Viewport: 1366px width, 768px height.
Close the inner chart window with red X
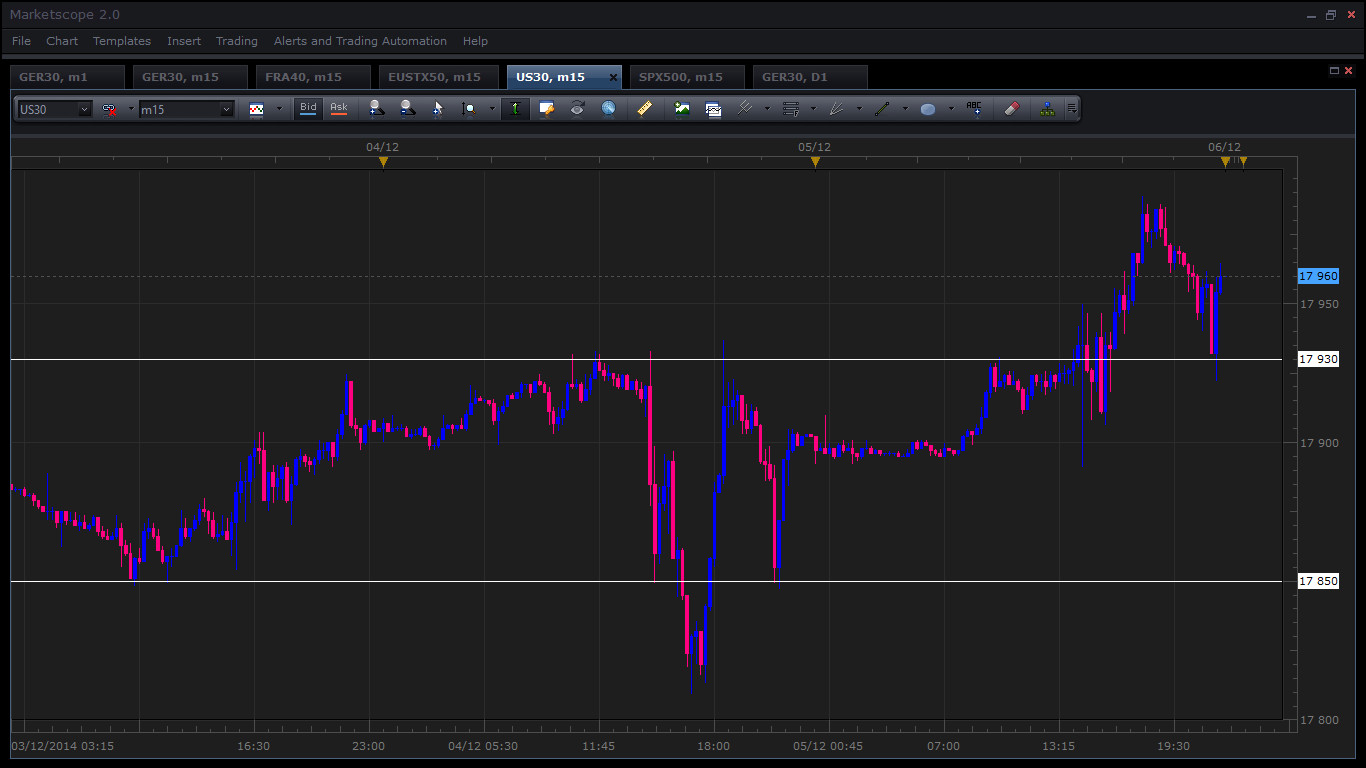pos(1348,70)
